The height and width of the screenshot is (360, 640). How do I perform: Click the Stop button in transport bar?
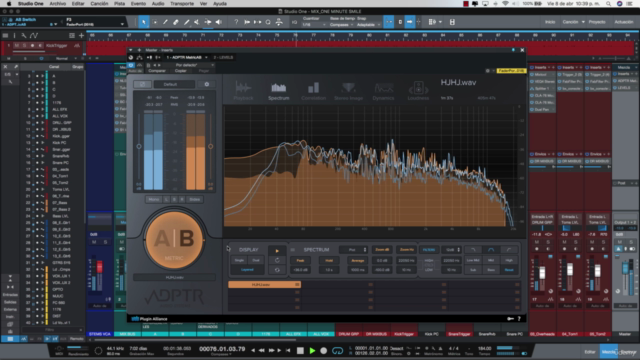[x=300, y=350]
